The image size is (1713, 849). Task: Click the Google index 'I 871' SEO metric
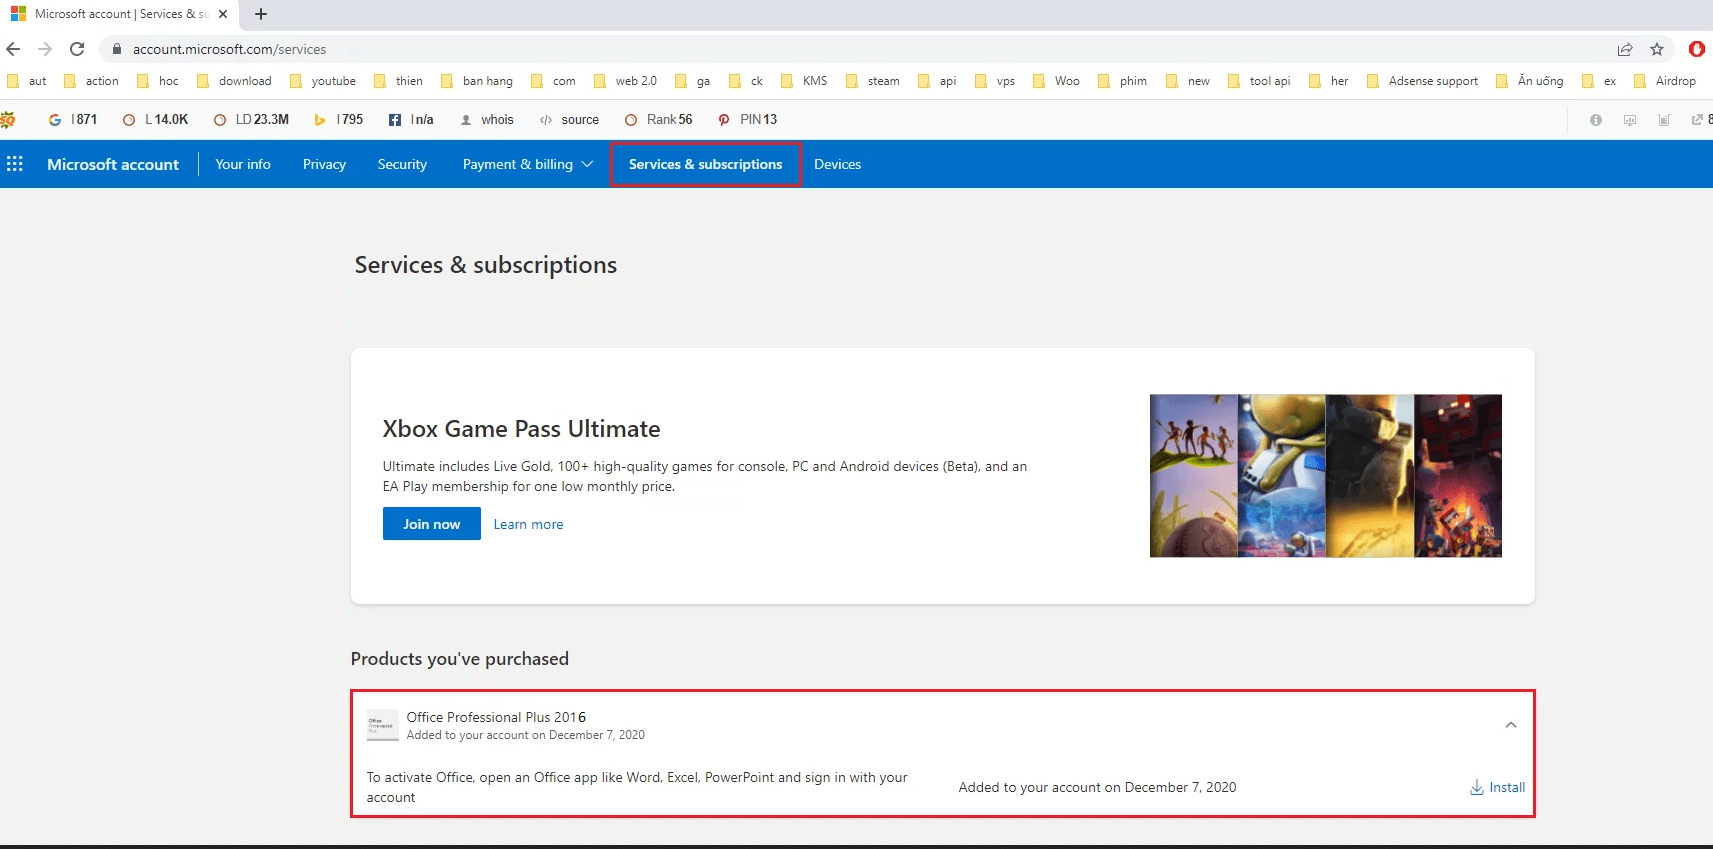(73, 119)
